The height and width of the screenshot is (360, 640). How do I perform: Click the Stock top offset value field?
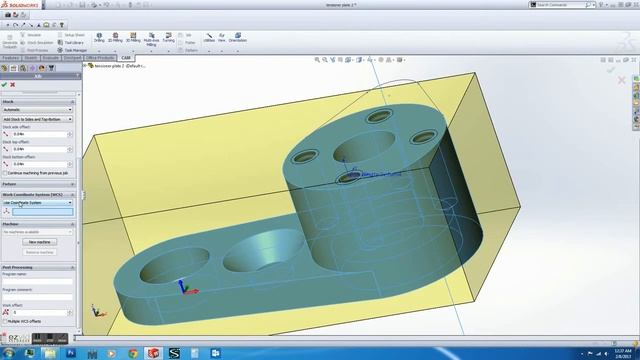(x=39, y=149)
